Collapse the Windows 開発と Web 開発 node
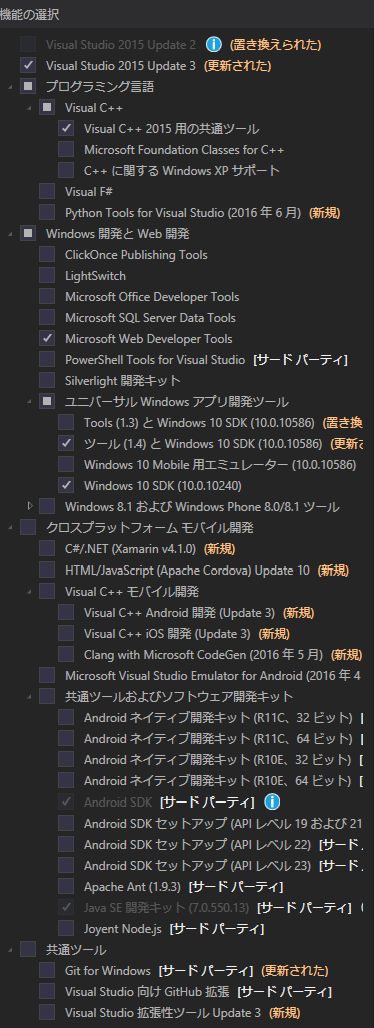Image resolution: width=374 pixels, height=1028 pixels. [x=11, y=234]
